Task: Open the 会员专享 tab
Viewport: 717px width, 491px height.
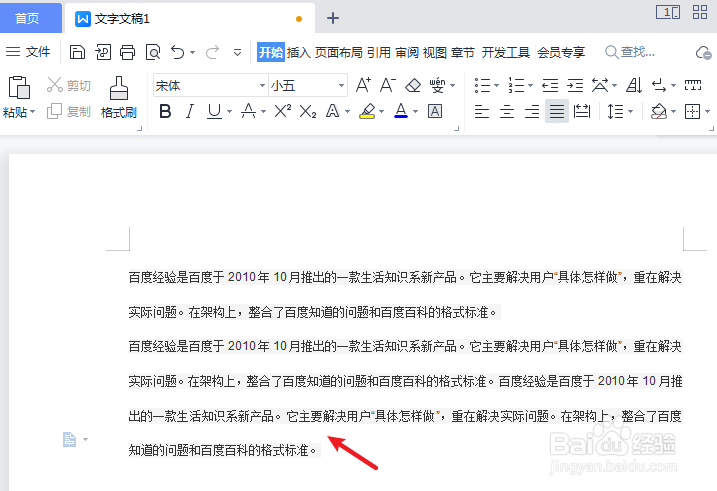Action: pos(561,53)
